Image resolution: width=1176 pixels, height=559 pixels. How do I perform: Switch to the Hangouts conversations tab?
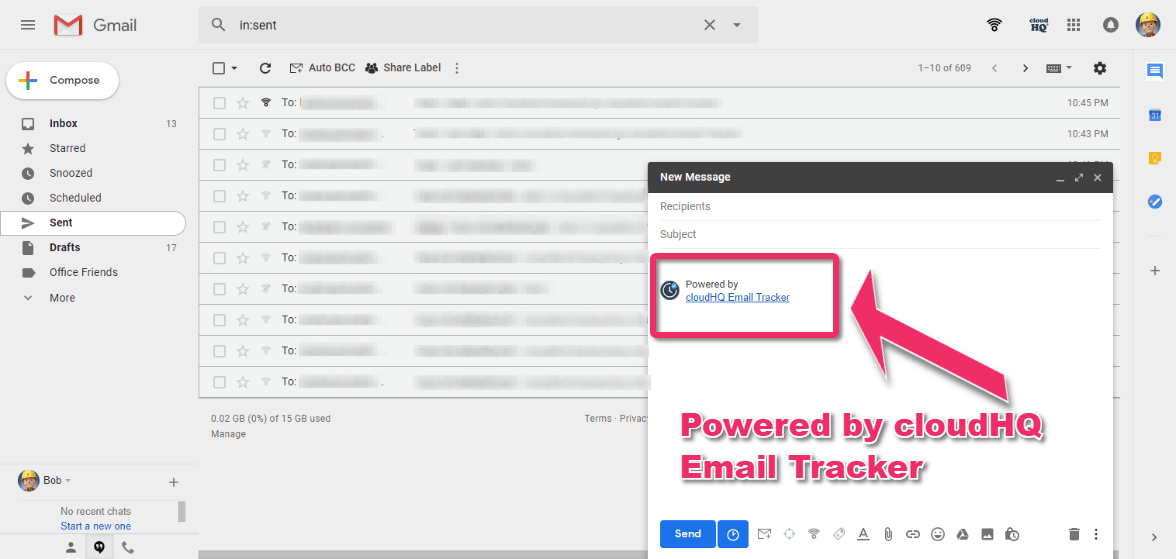99,548
